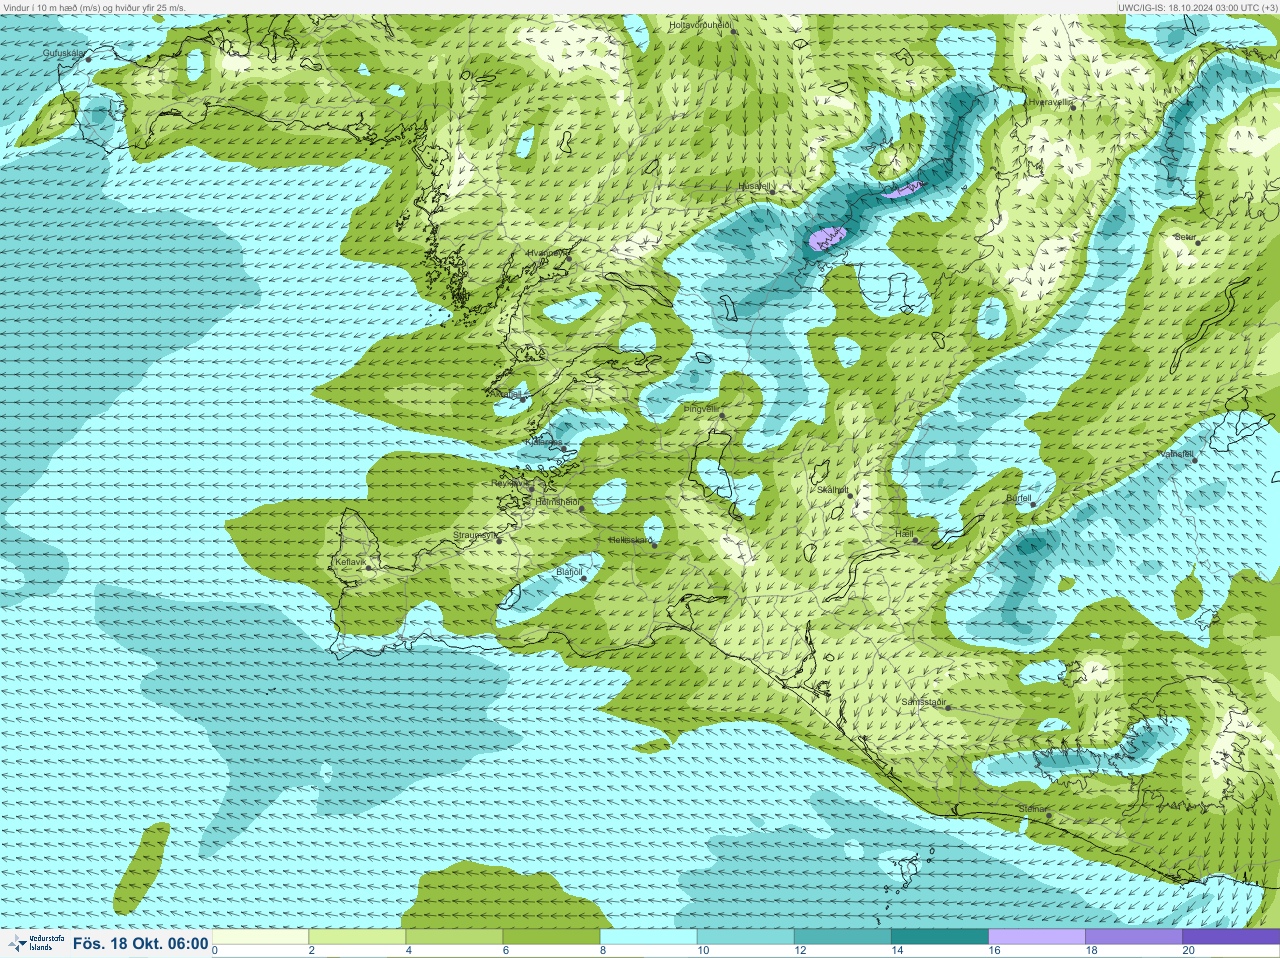This screenshot has height=958, width=1280.
Task: Click the 10–12 m/s legend color swatch
Action: (745, 937)
